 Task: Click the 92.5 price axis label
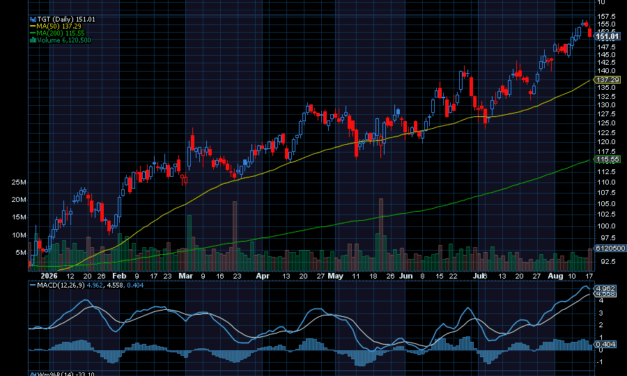click(609, 262)
